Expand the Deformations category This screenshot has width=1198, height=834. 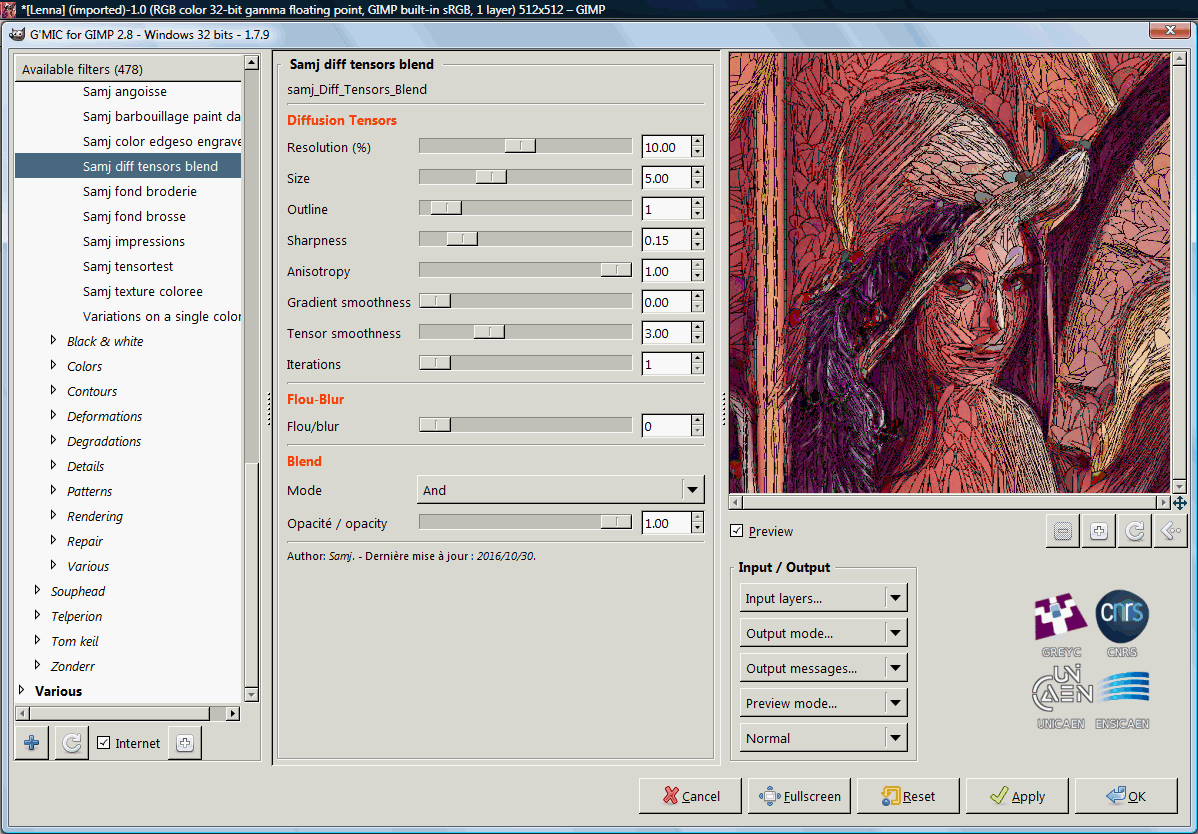[x=53, y=415]
